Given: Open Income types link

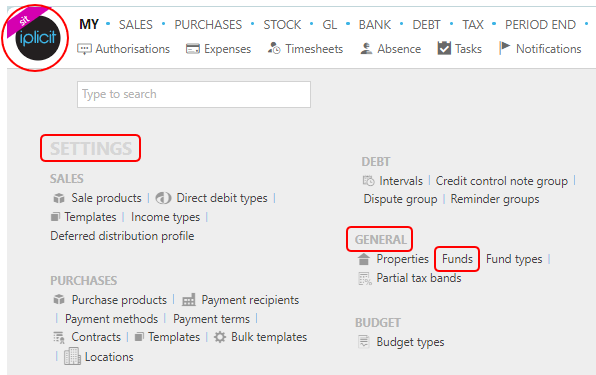Looking at the screenshot, I should 165,217.
